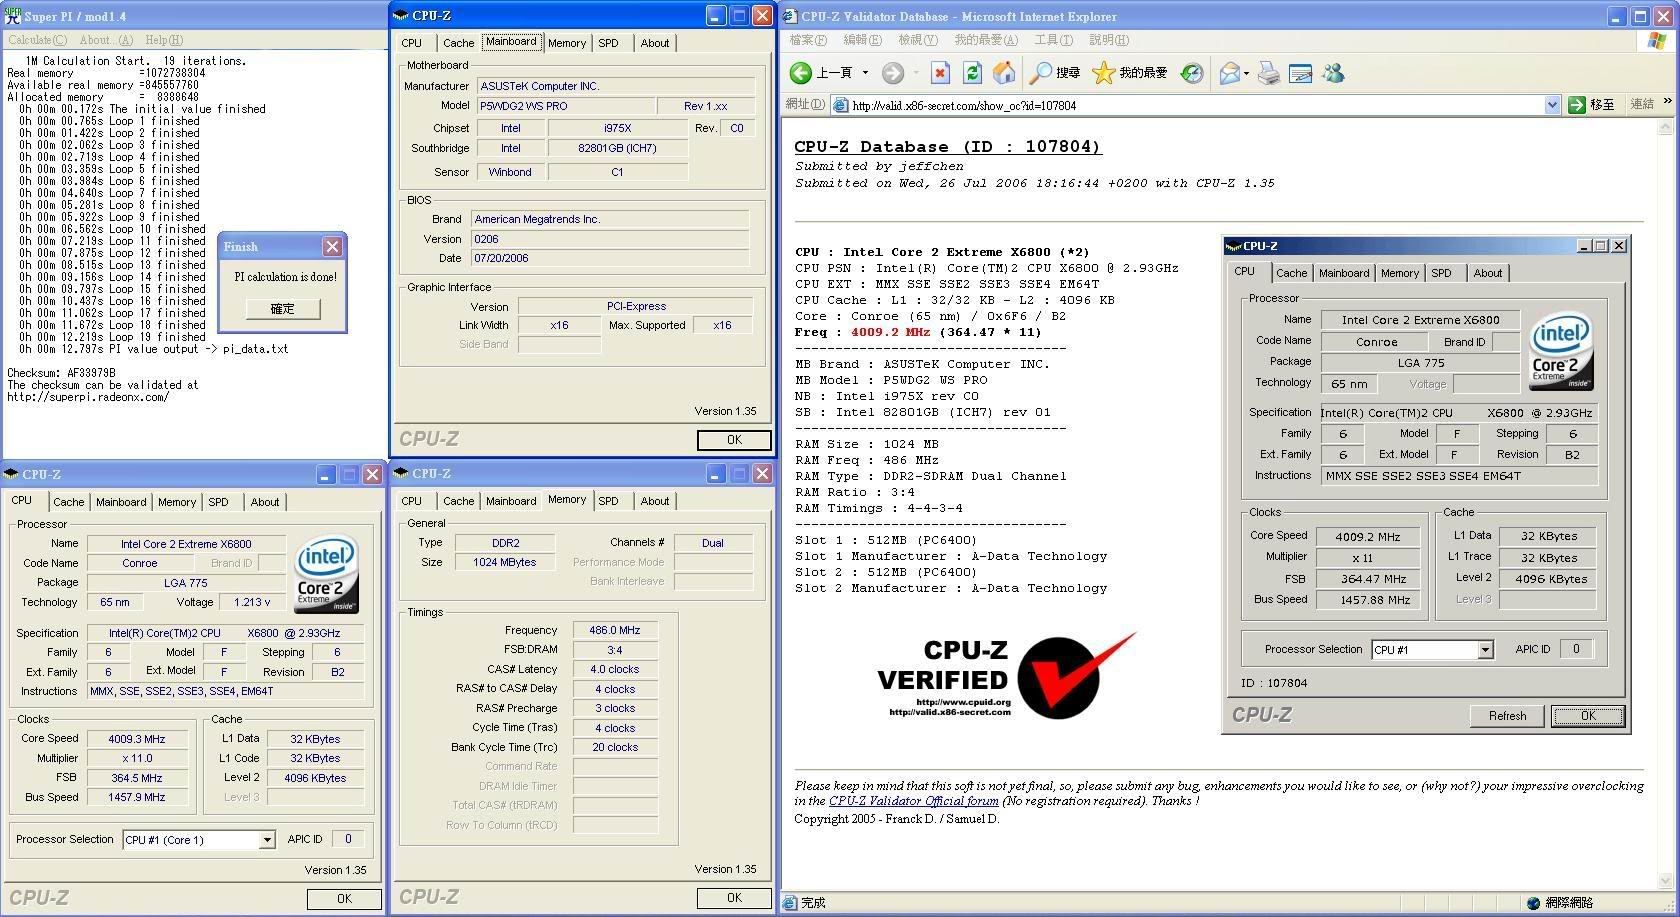Click the Memory Frequency value 486.0 MHz
This screenshot has width=1680, height=917.
pos(615,630)
